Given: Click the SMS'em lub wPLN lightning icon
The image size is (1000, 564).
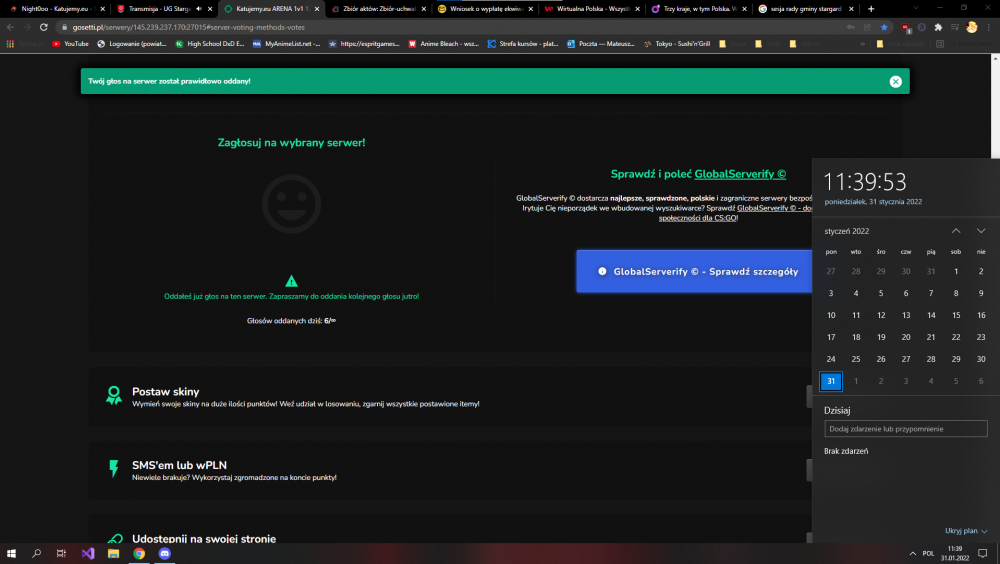Looking at the screenshot, I should 114,469.
